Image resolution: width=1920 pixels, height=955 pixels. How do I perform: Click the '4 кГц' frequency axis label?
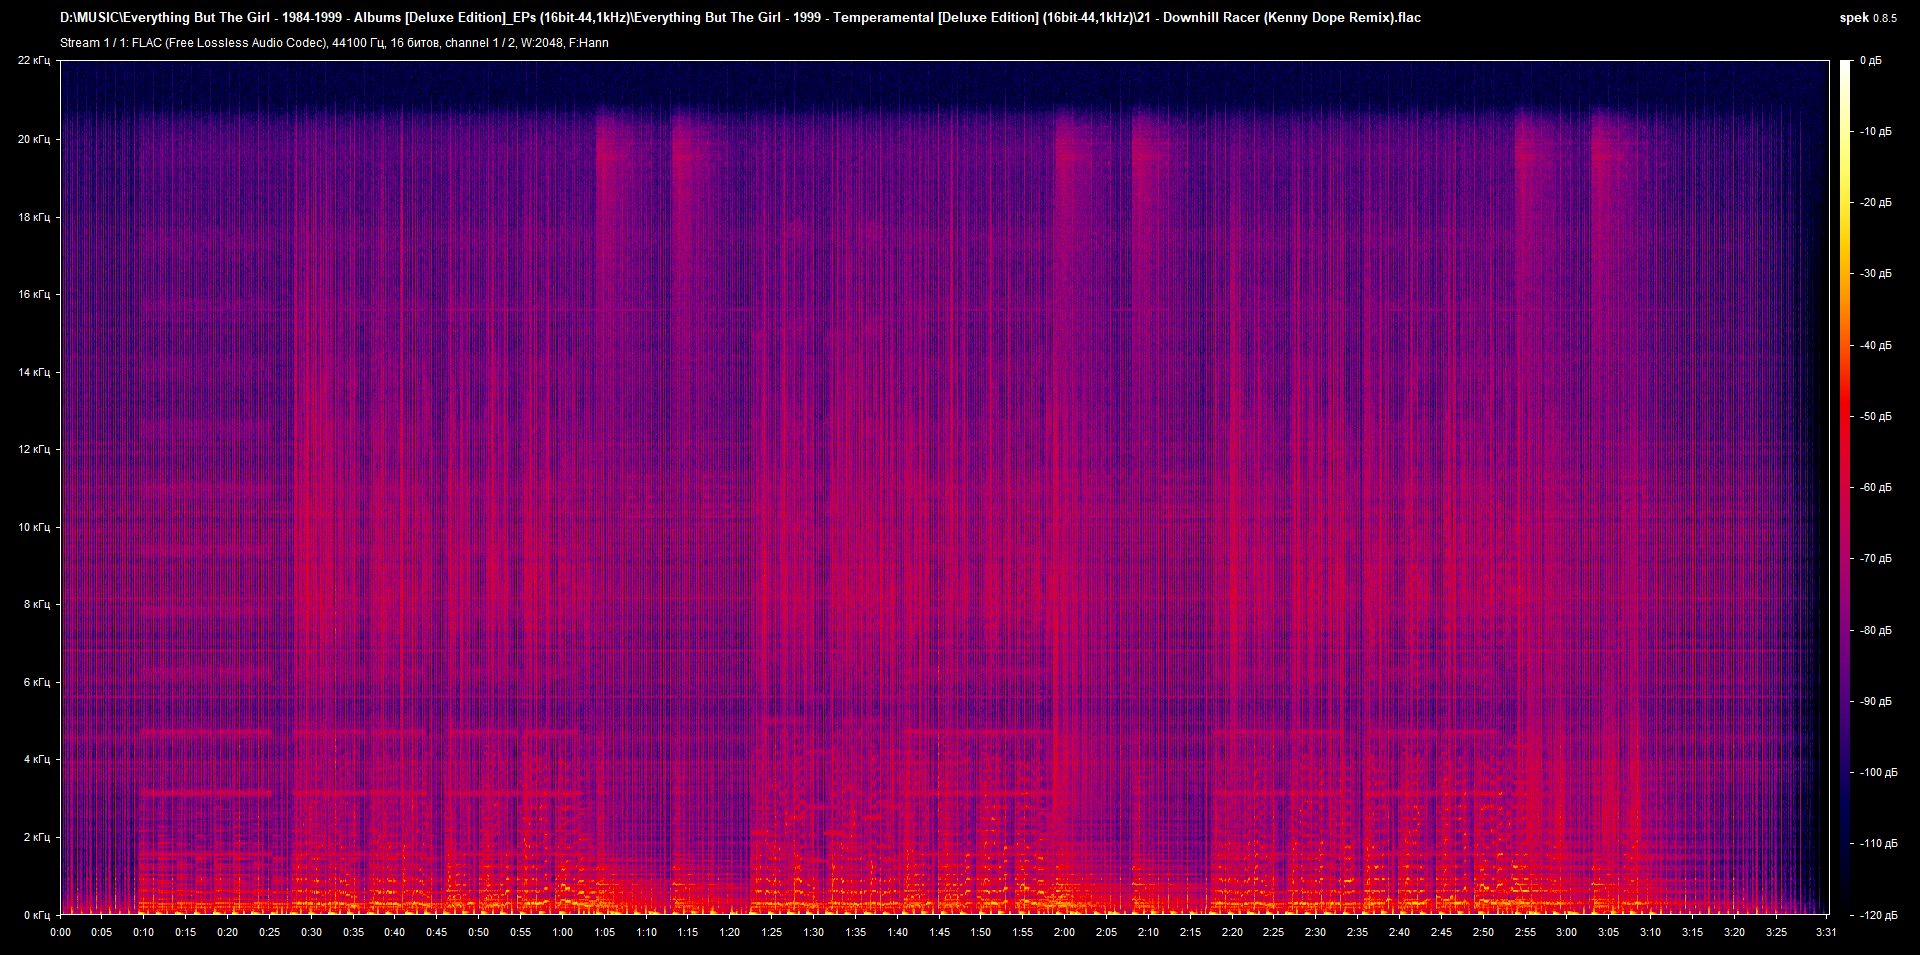pos(37,759)
